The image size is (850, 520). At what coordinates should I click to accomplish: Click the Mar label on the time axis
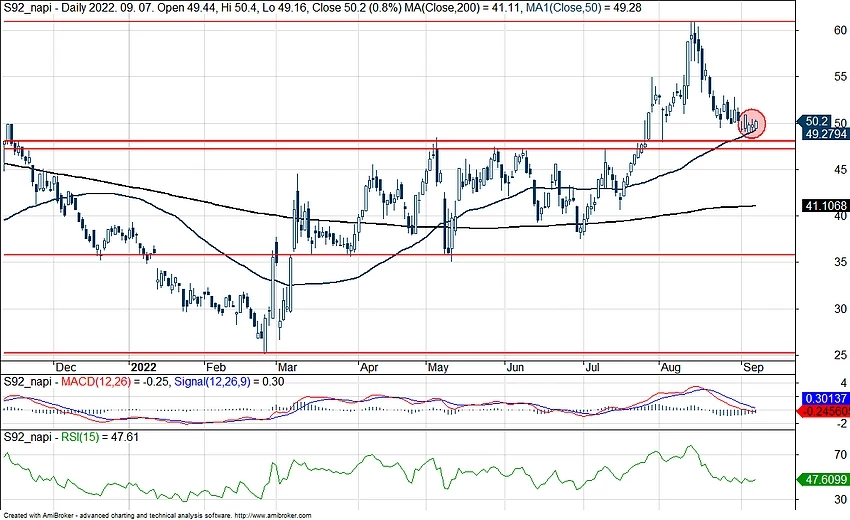pyautogui.click(x=288, y=366)
